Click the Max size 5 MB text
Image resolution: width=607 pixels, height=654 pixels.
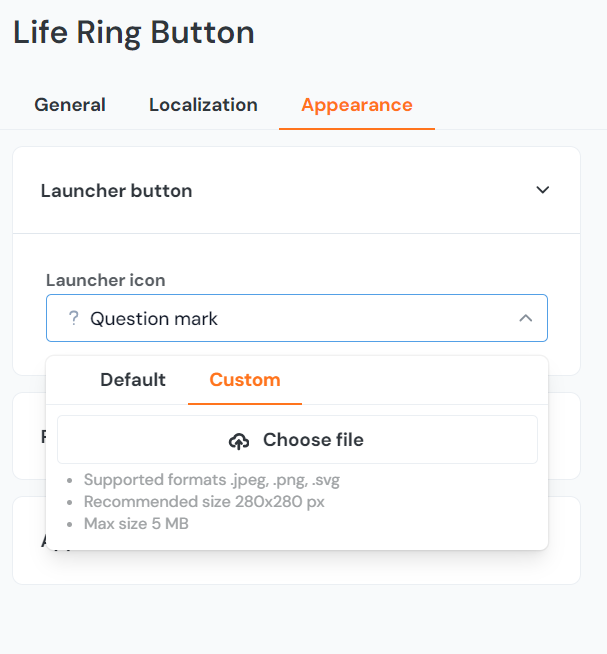pyautogui.click(x=136, y=523)
